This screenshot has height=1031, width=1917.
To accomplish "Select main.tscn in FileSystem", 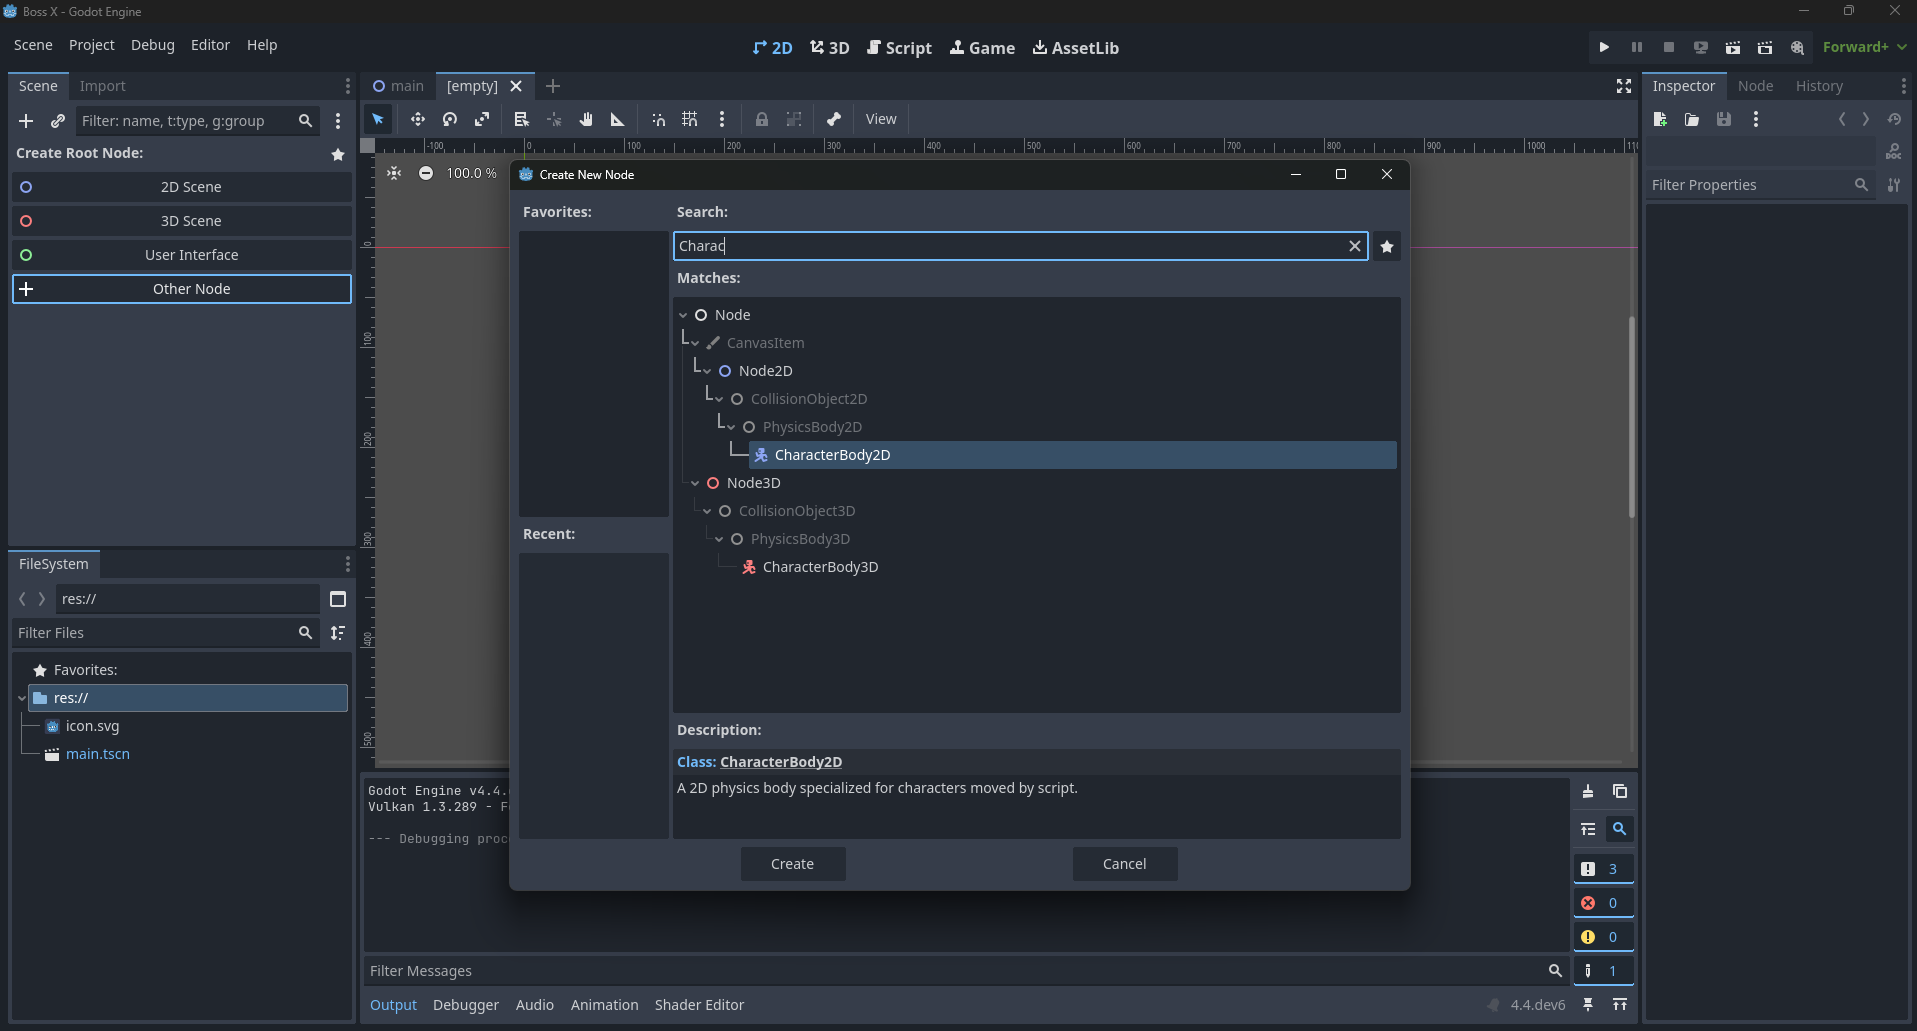I will tap(97, 754).
